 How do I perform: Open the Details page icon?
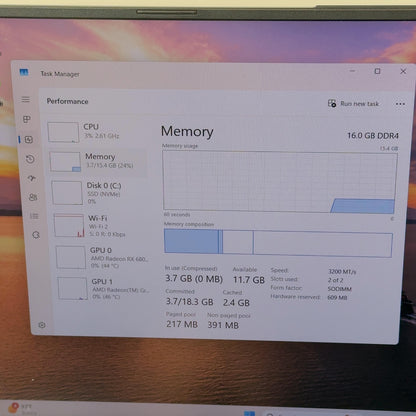(x=34, y=216)
